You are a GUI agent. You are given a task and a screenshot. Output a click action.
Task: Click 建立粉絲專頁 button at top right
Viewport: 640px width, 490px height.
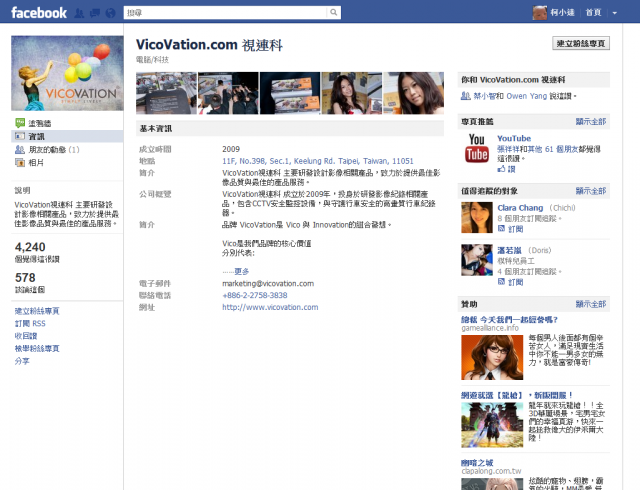coord(581,43)
